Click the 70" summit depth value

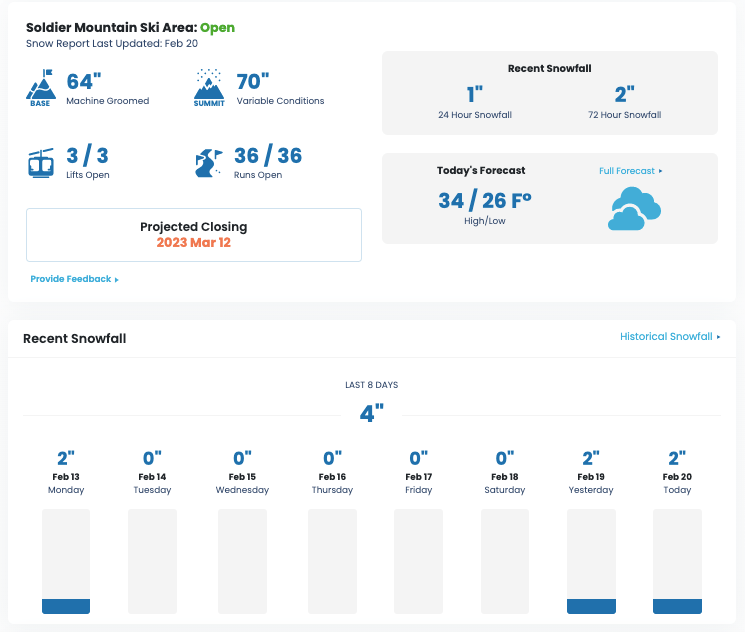click(x=253, y=81)
